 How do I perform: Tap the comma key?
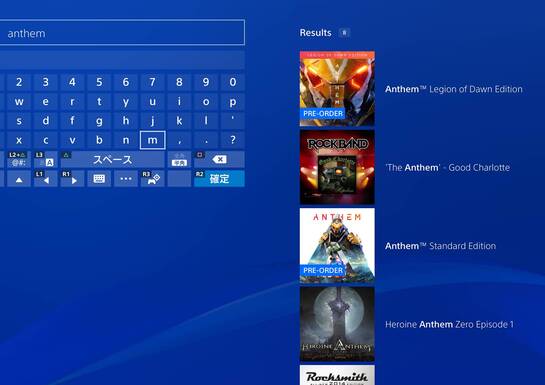tap(179, 140)
